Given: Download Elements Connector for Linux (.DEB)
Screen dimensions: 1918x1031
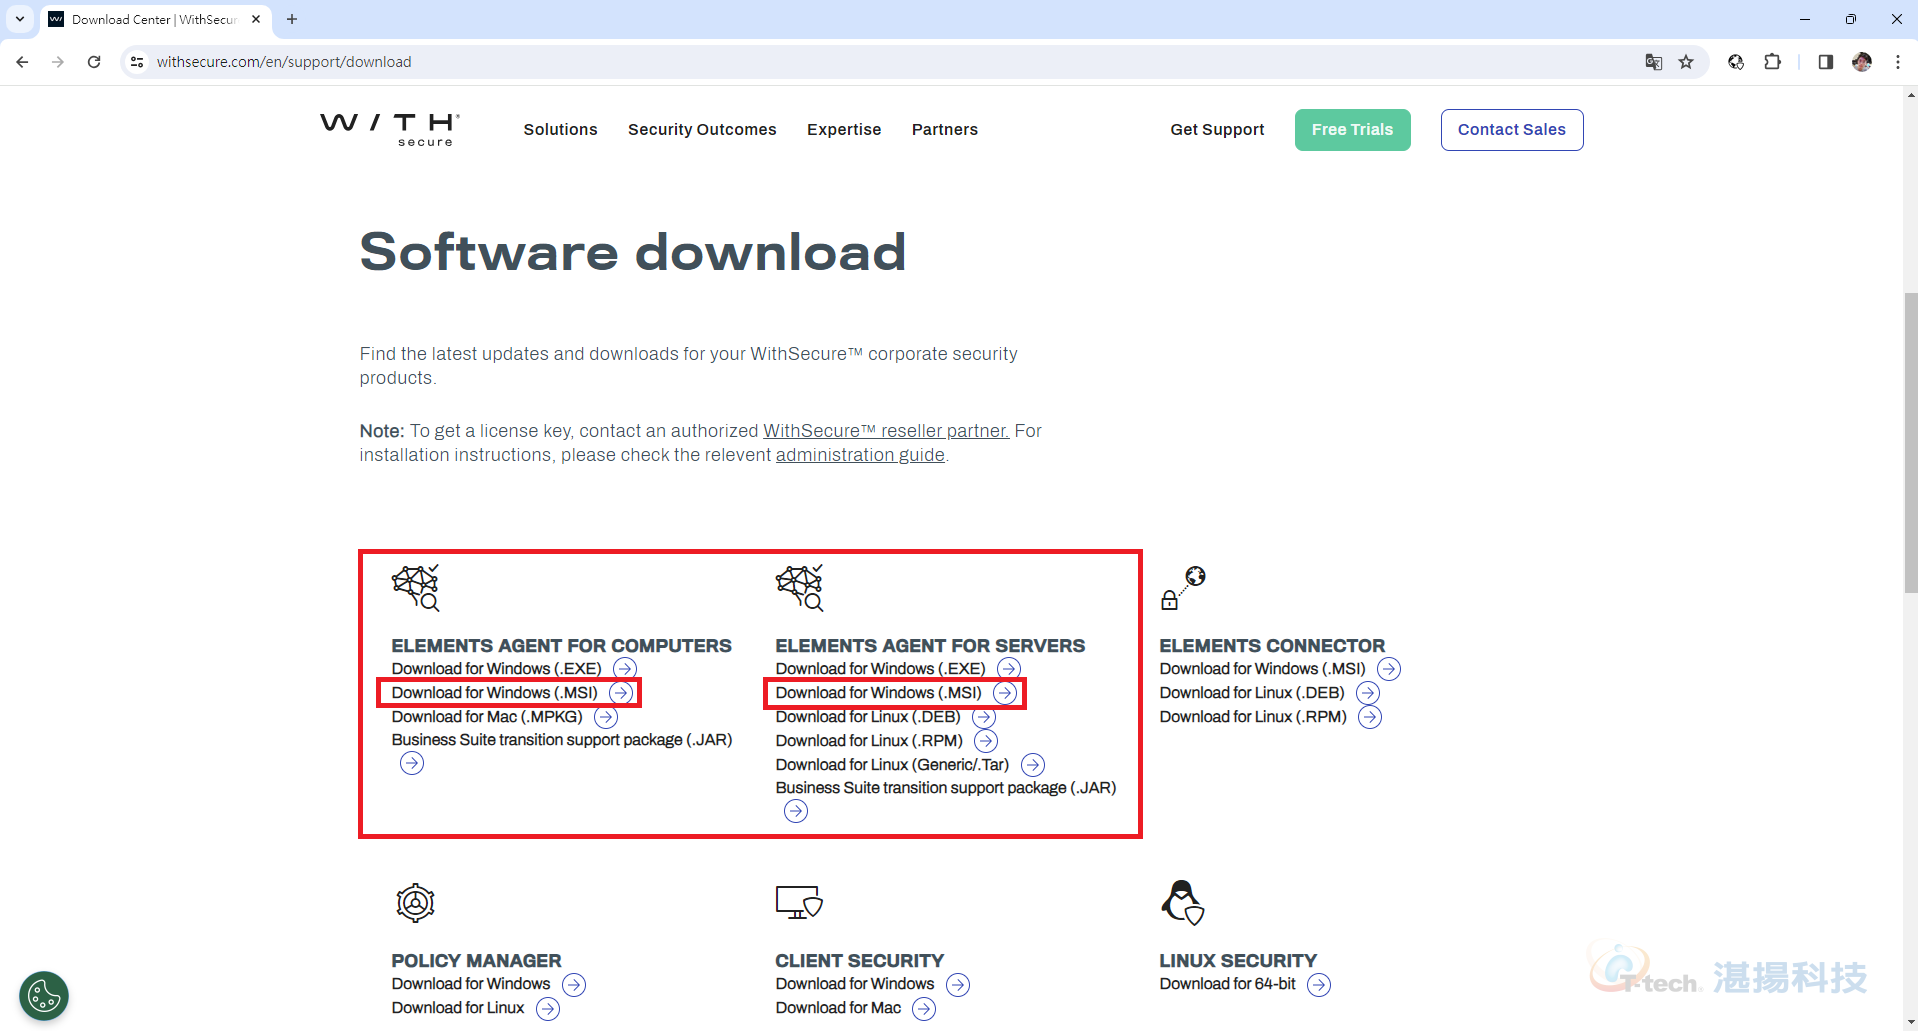Looking at the screenshot, I should (1252, 693).
